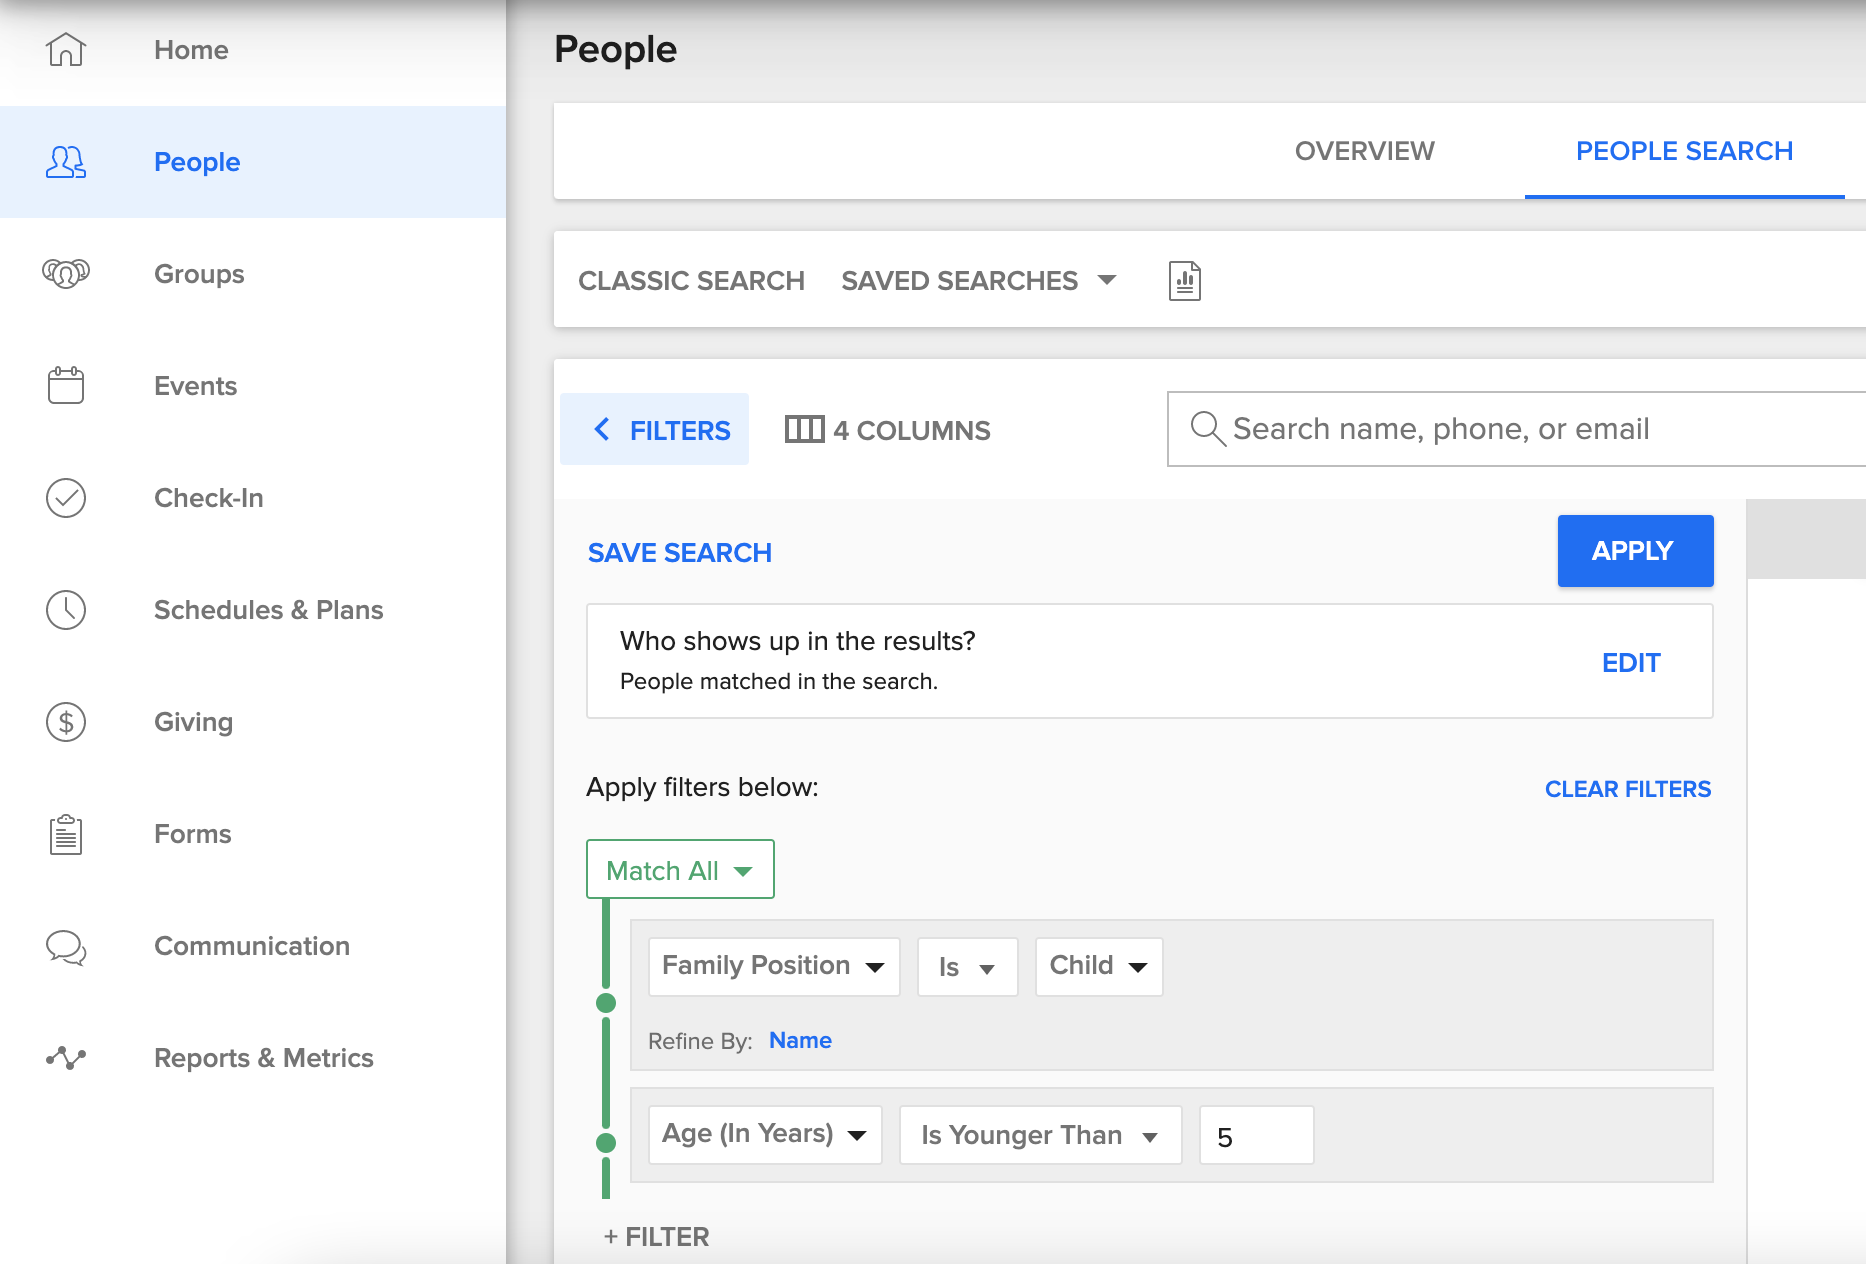
Task: Change the Is Younger Than comparison dropdown
Action: [x=1039, y=1134]
